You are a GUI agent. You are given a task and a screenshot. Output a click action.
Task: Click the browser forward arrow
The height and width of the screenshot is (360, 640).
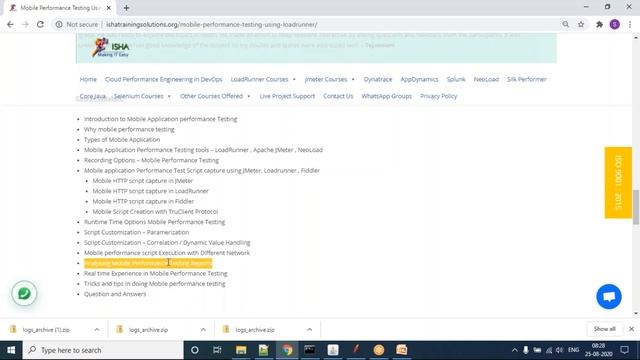coord(25,24)
